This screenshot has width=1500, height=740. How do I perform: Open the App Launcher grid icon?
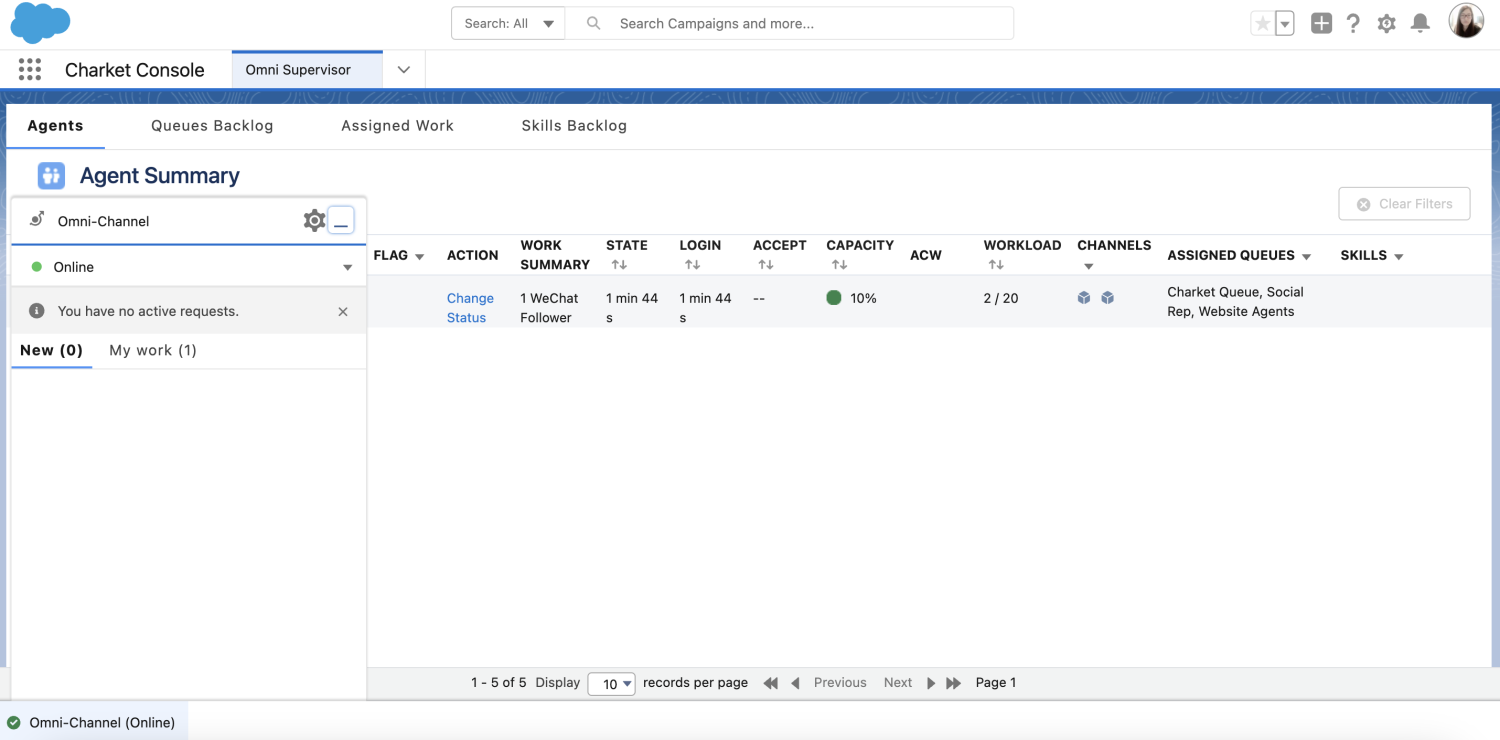(30, 69)
